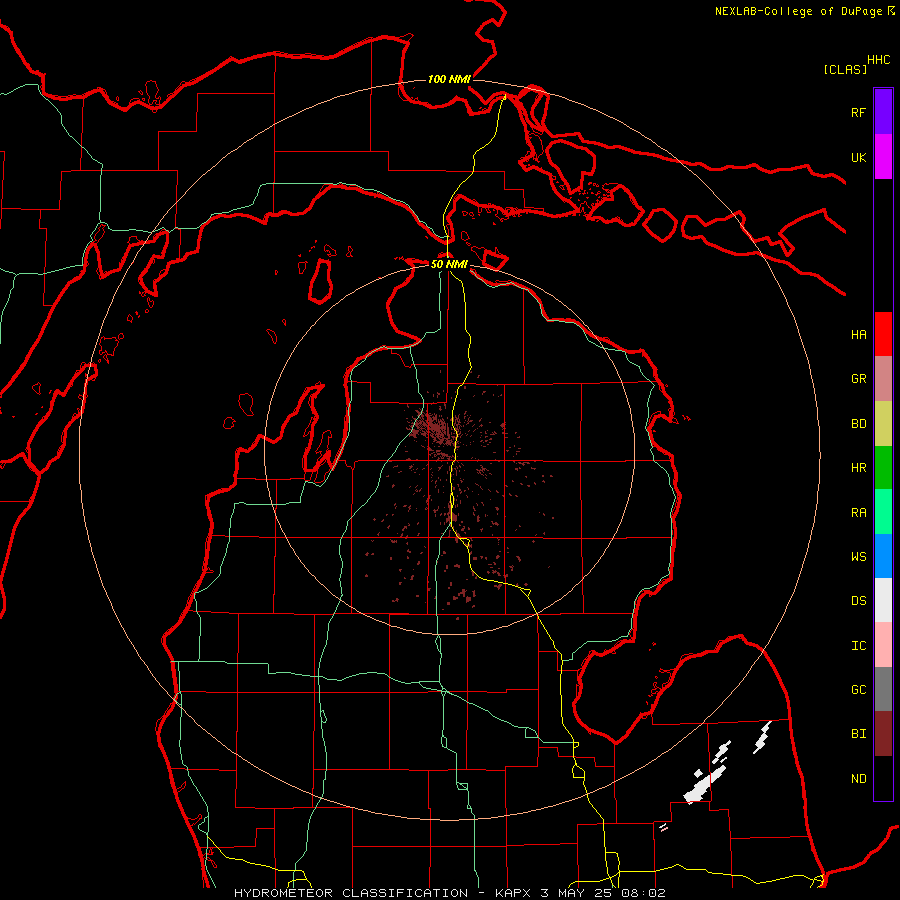The width and height of the screenshot is (900, 900).
Task: Pick the yellow BD legend swatch
Action: [883, 424]
